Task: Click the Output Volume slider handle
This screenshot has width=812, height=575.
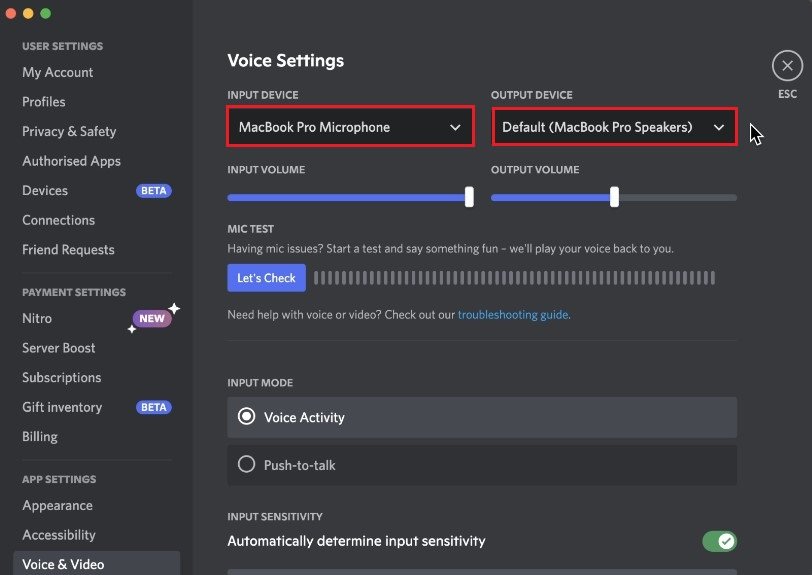Action: [614, 197]
